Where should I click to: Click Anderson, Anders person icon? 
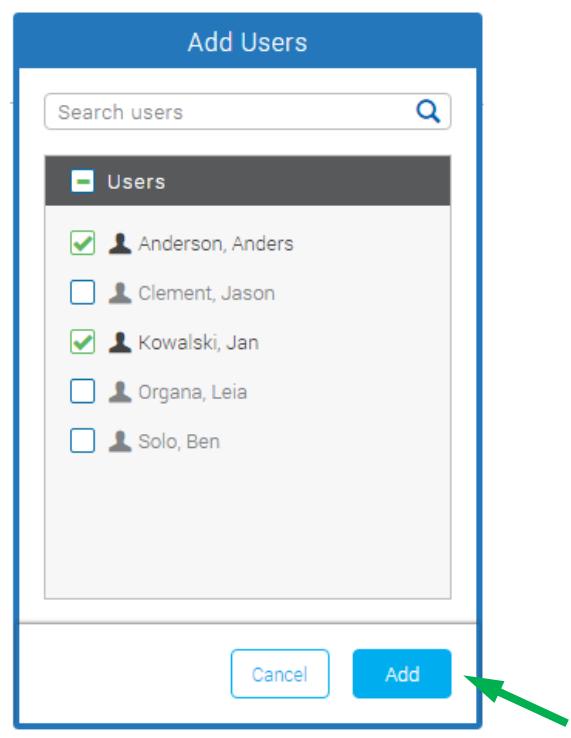pos(120,243)
